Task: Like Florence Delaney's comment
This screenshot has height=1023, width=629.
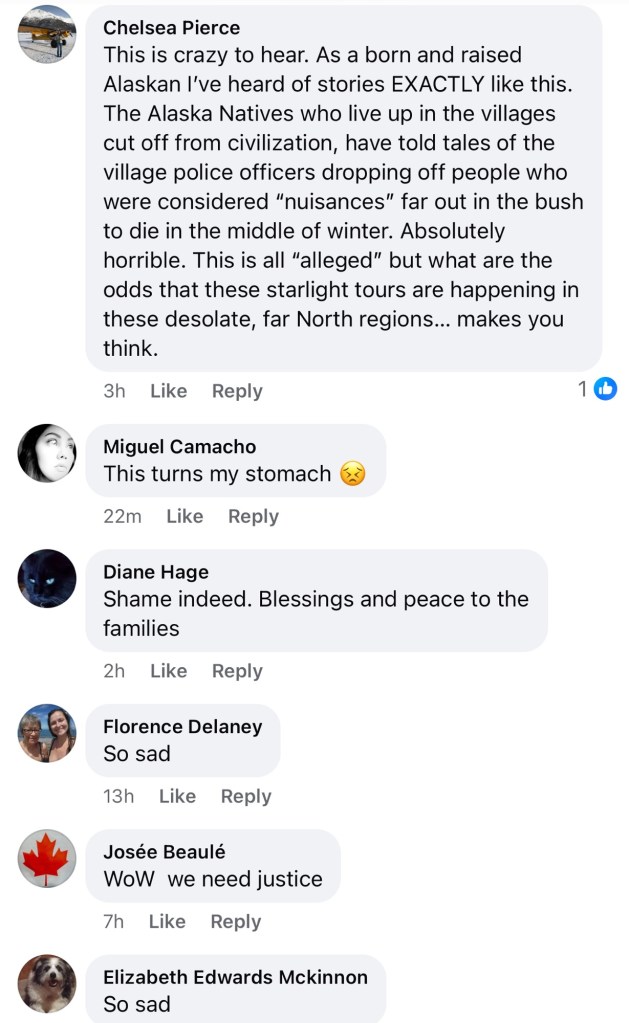Action: pos(177,796)
